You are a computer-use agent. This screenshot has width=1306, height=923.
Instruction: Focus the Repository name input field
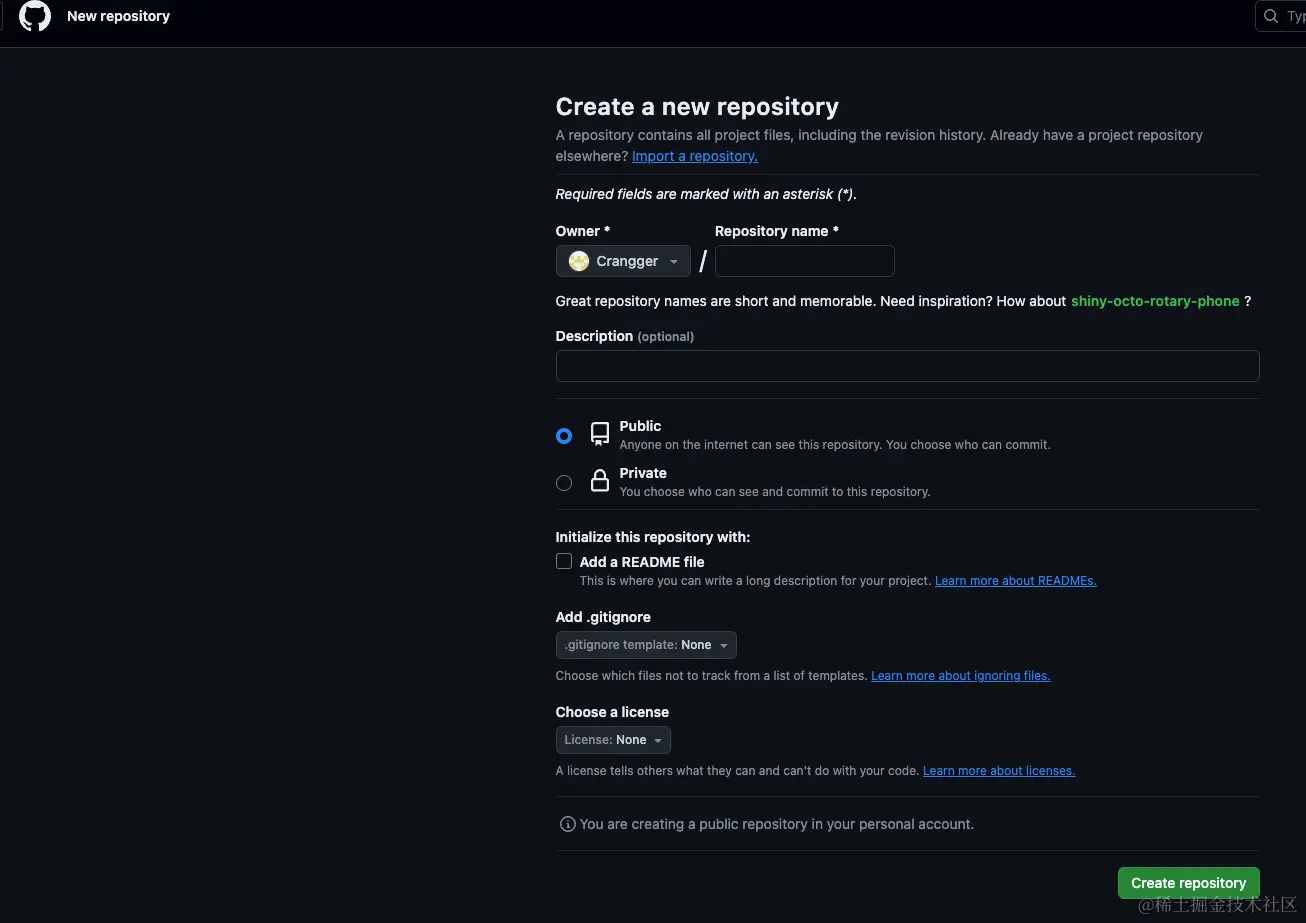pos(804,261)
